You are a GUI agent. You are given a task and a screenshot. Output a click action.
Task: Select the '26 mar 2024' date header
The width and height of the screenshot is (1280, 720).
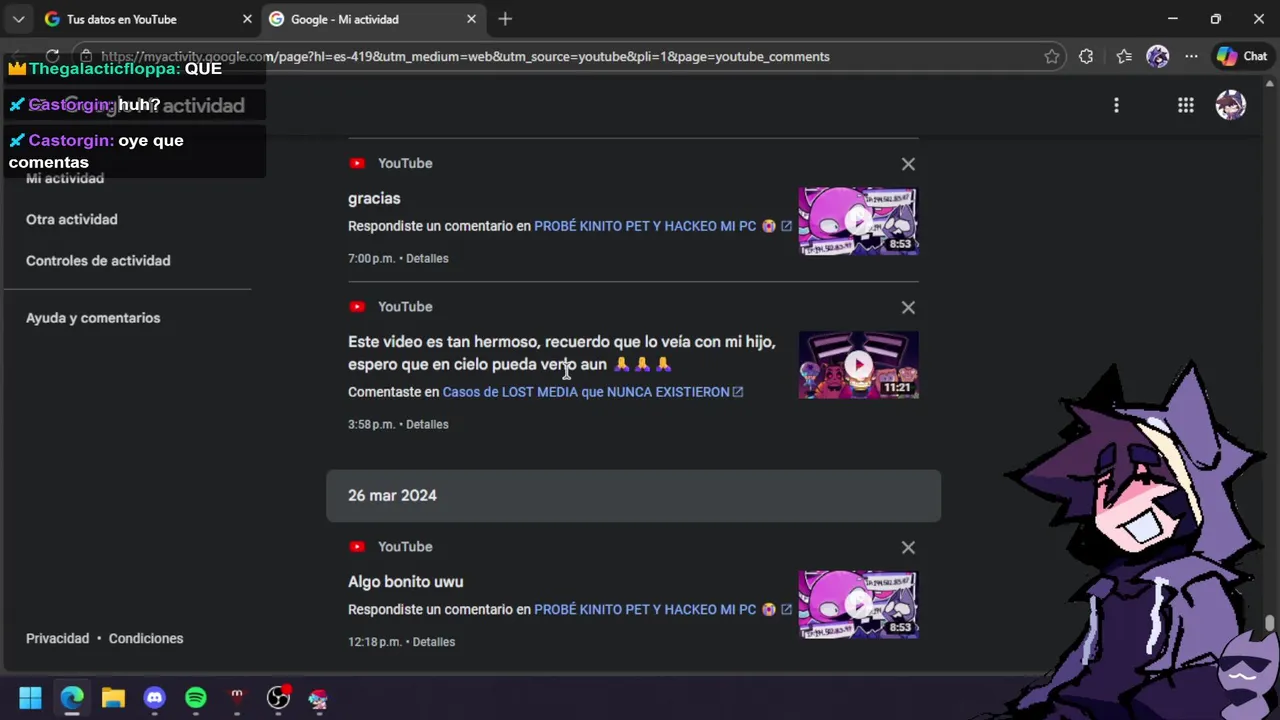coord(633,496)
